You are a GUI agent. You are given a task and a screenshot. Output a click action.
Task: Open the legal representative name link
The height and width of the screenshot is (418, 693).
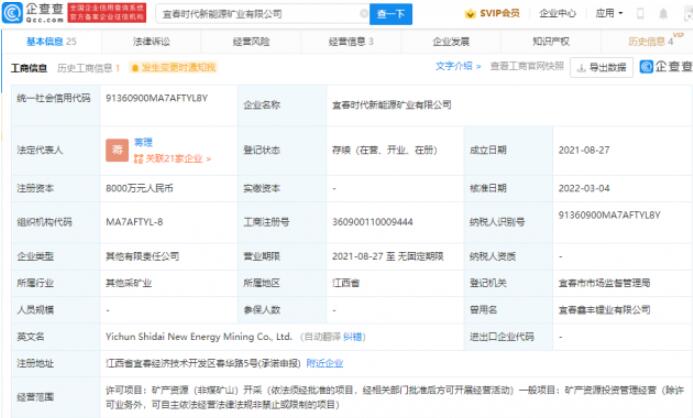pyautogui.click(x=143, y=142)
